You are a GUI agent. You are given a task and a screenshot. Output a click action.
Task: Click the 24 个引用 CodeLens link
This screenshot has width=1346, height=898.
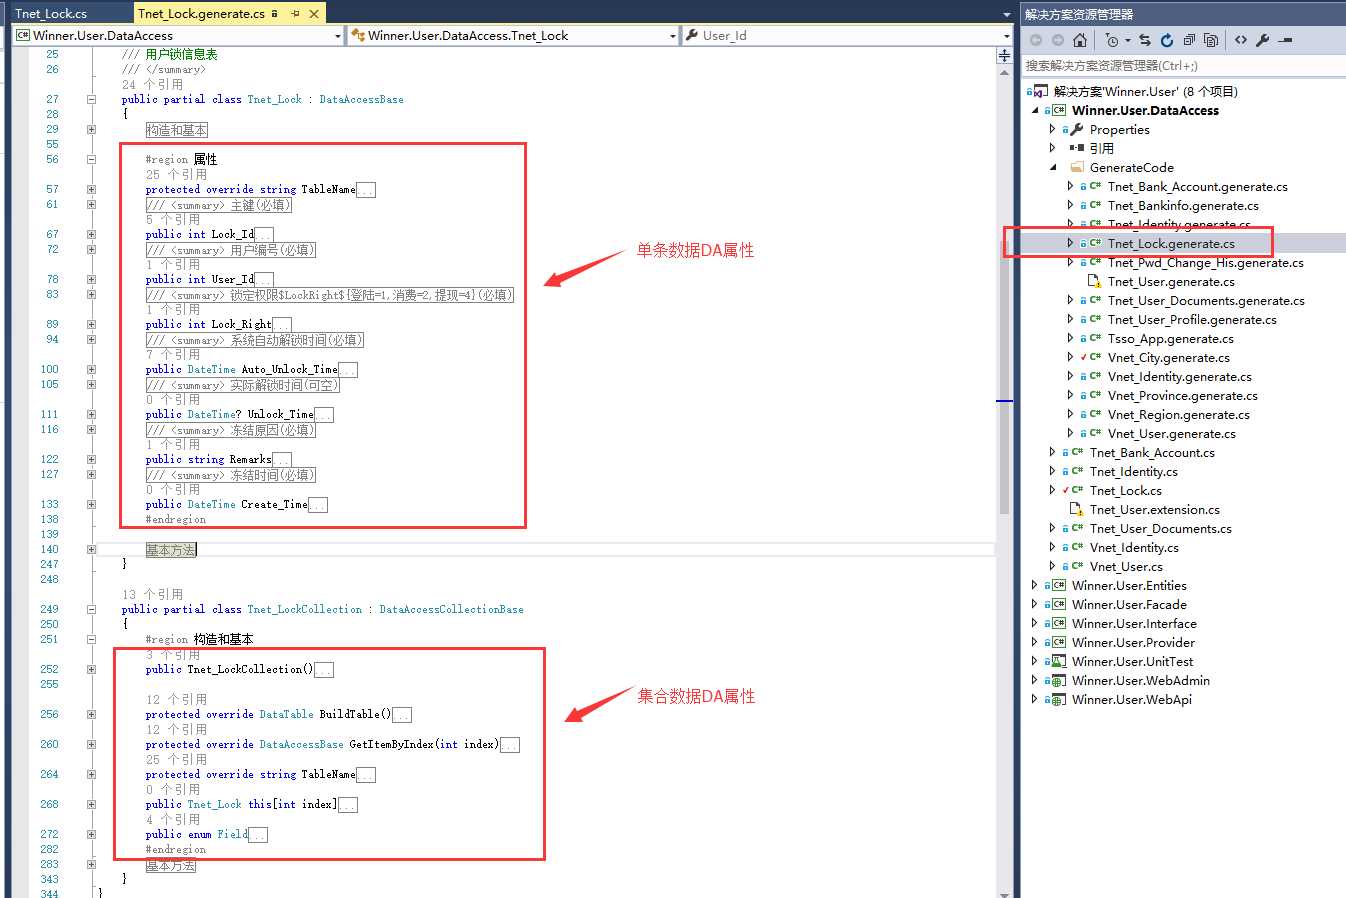[x=153, y=85]
